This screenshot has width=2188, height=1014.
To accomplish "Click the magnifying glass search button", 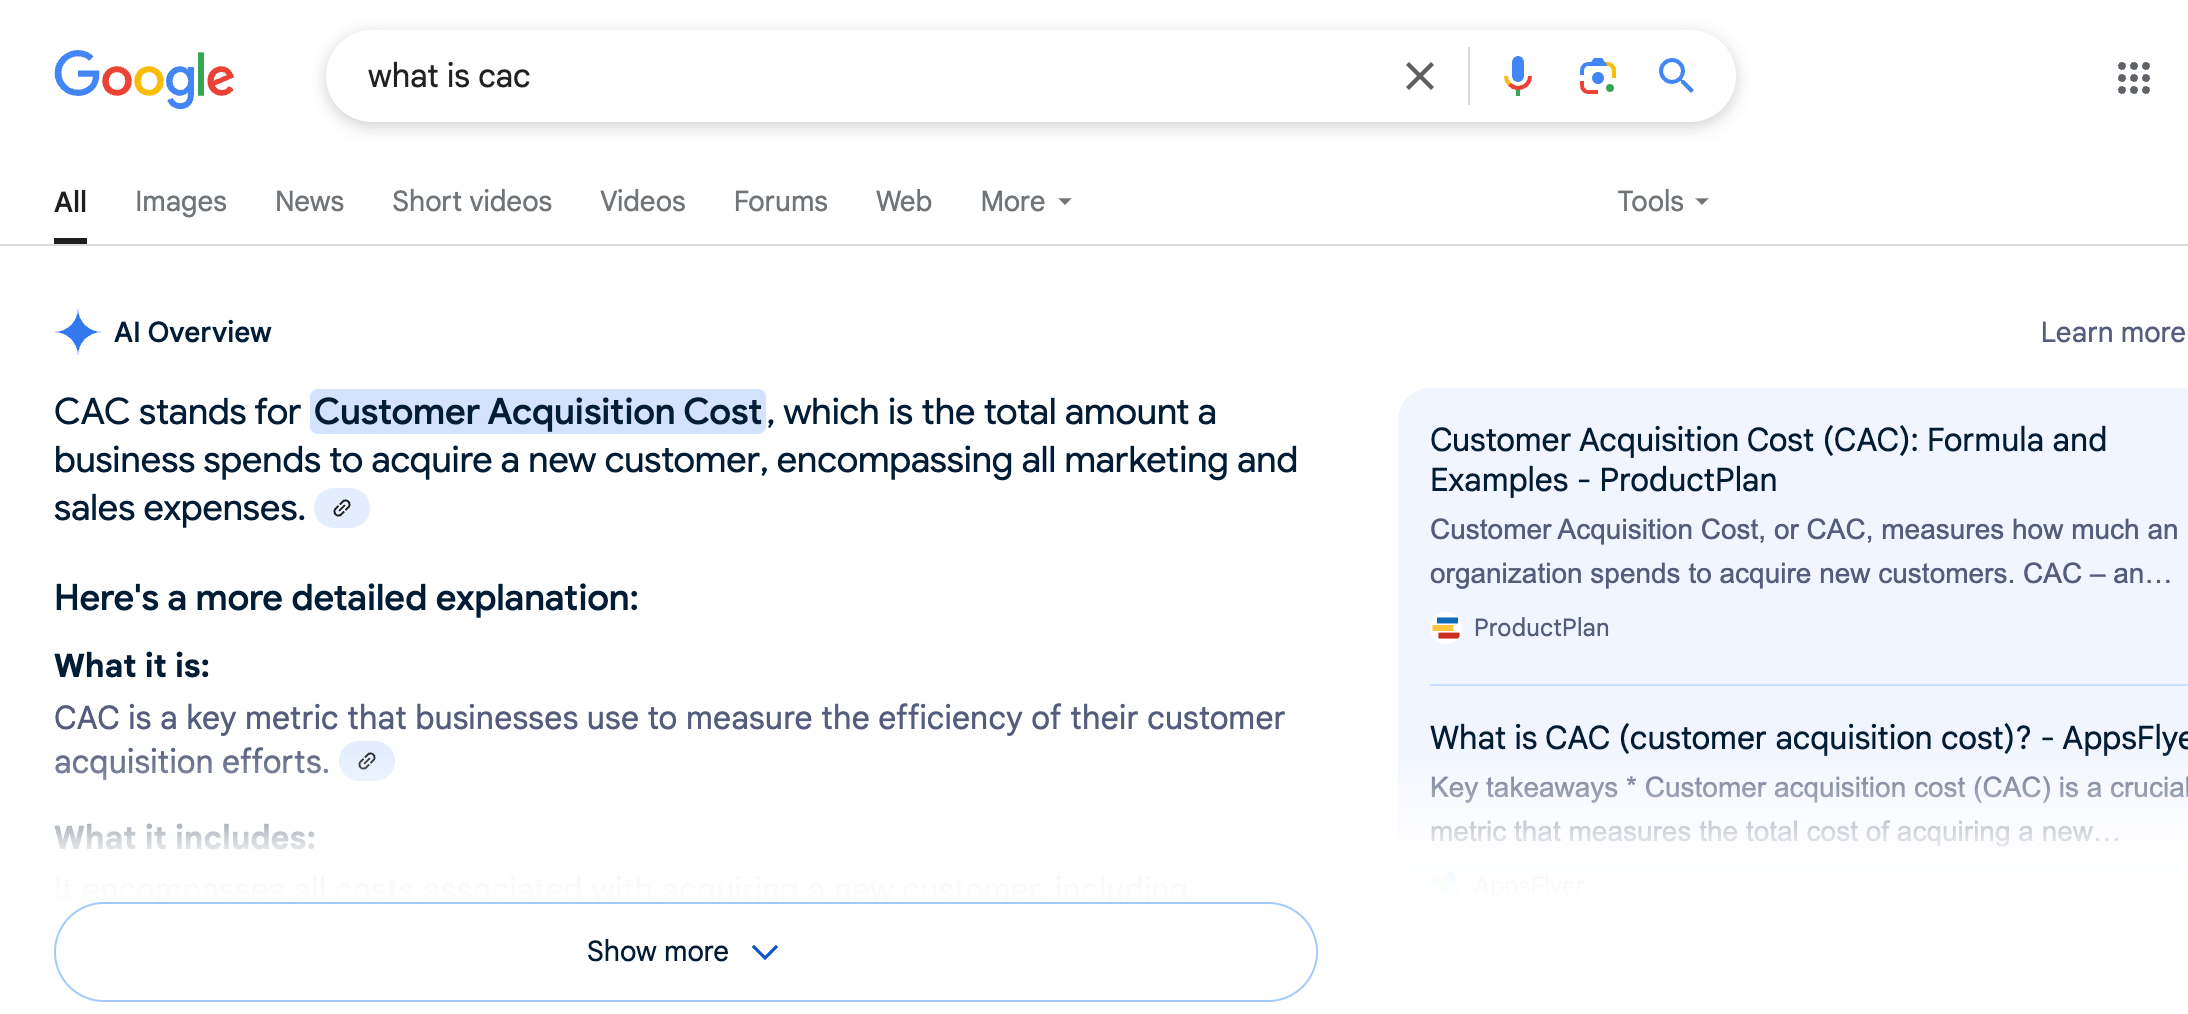I will pyautogui.click(x=1675, y=76).
